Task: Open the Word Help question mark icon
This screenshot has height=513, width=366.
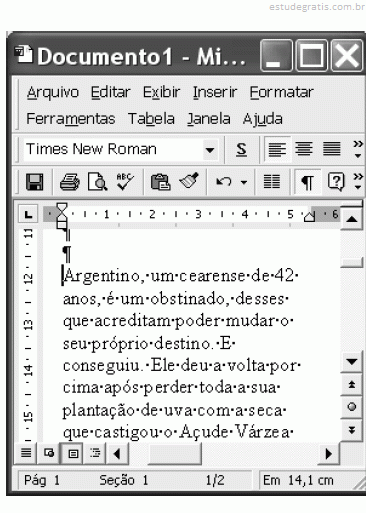Action: 336,182
